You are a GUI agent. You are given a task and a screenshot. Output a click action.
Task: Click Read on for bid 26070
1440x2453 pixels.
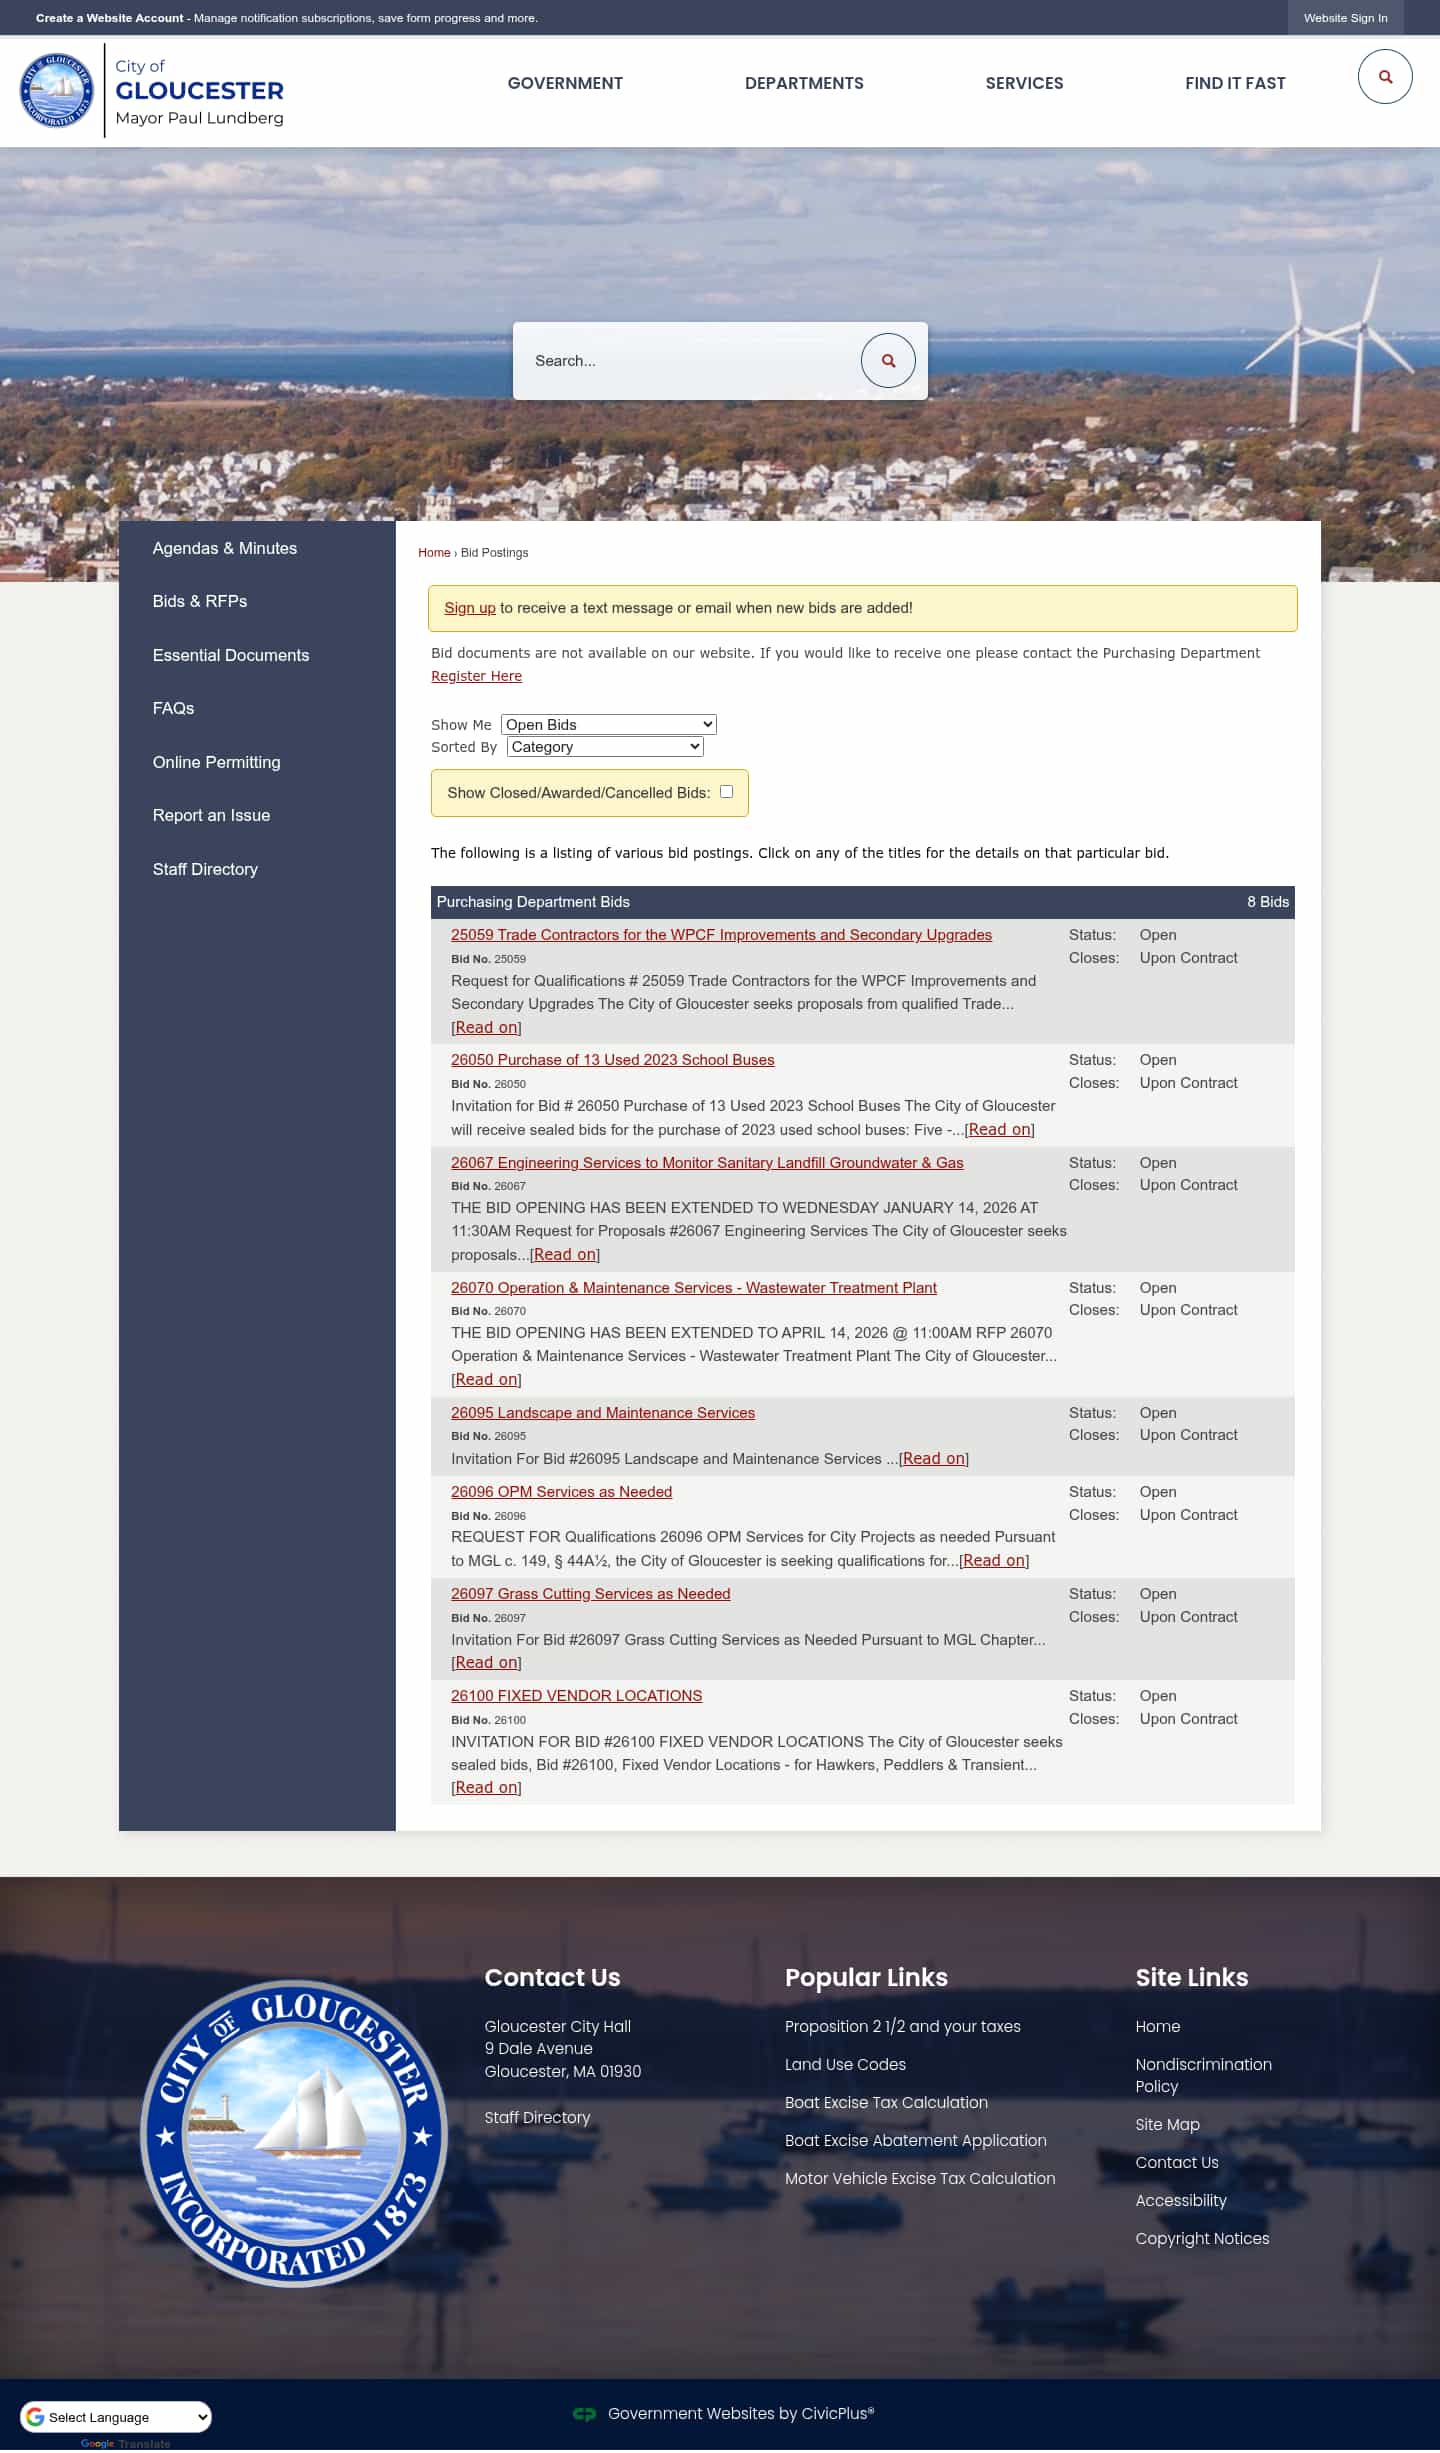click(486, 1380)
